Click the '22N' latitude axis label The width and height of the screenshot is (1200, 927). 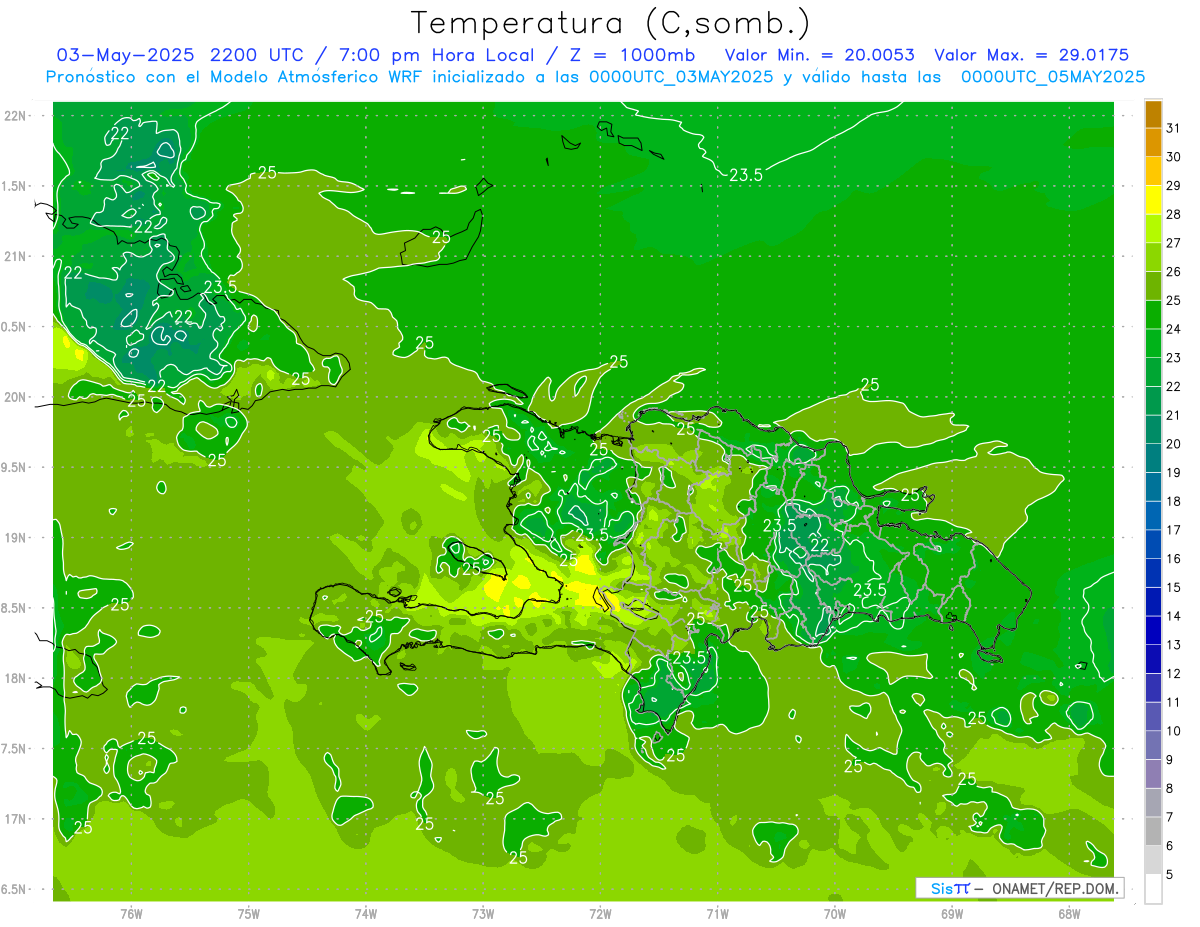(x=16, y=116)
